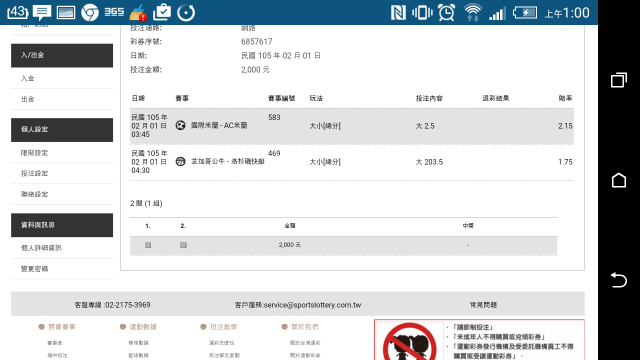The height and width of the screenshot is (360, 640).
Task: Open the 運動數據 footer heading
Action: tap(143, 327)
